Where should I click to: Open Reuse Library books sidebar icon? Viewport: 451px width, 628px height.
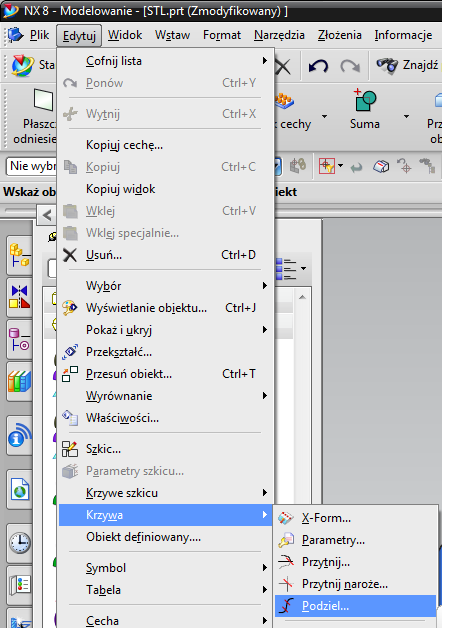pos(20,381)
